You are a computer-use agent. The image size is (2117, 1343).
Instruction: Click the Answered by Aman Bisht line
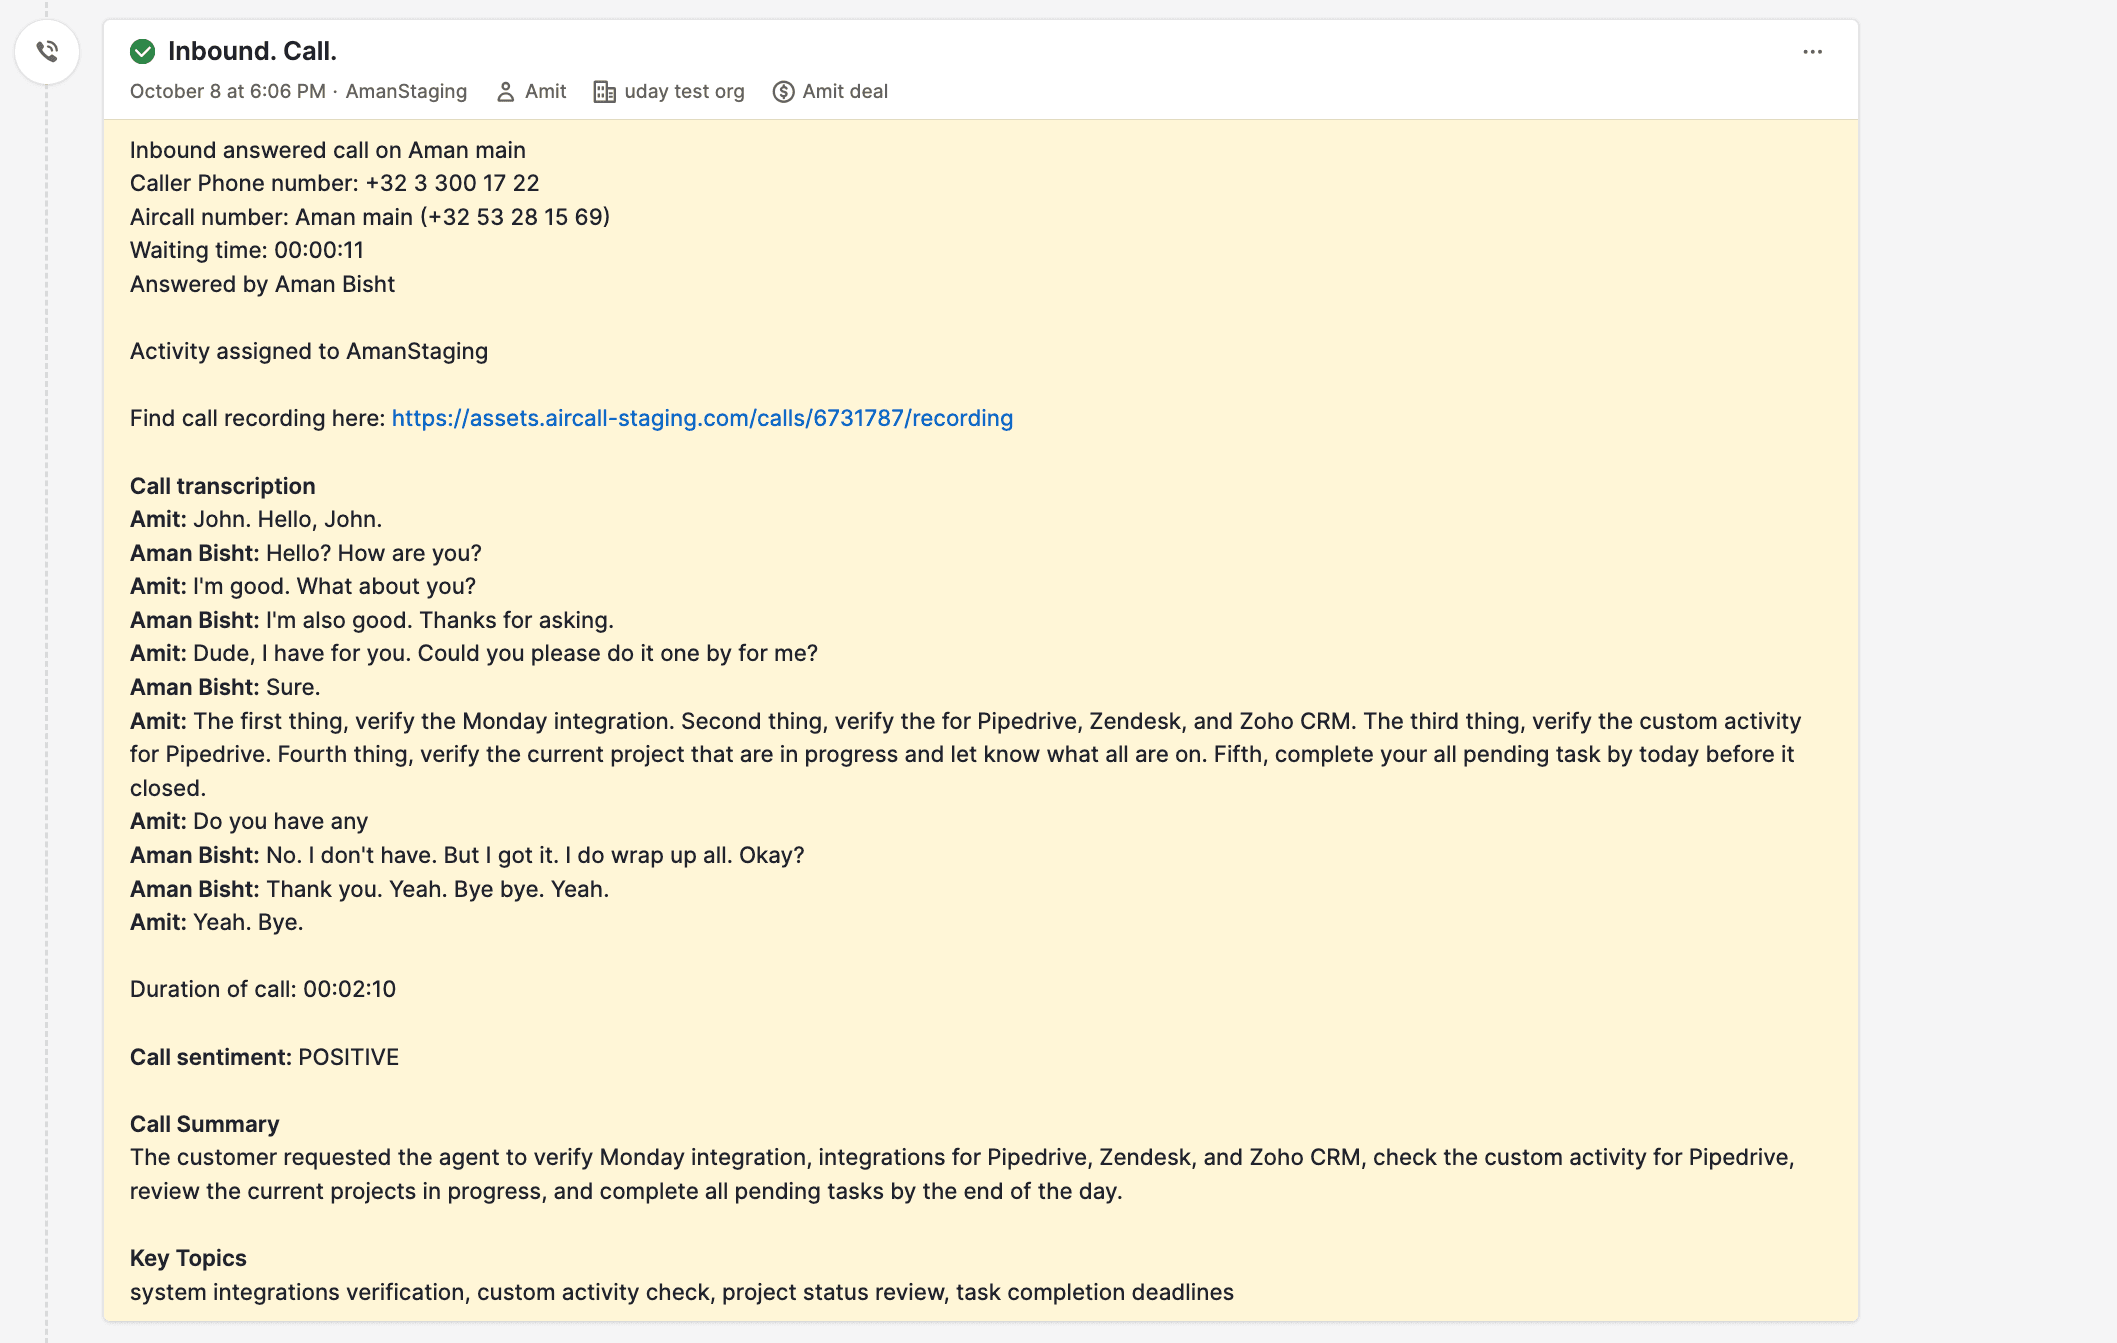click(262, 284)
